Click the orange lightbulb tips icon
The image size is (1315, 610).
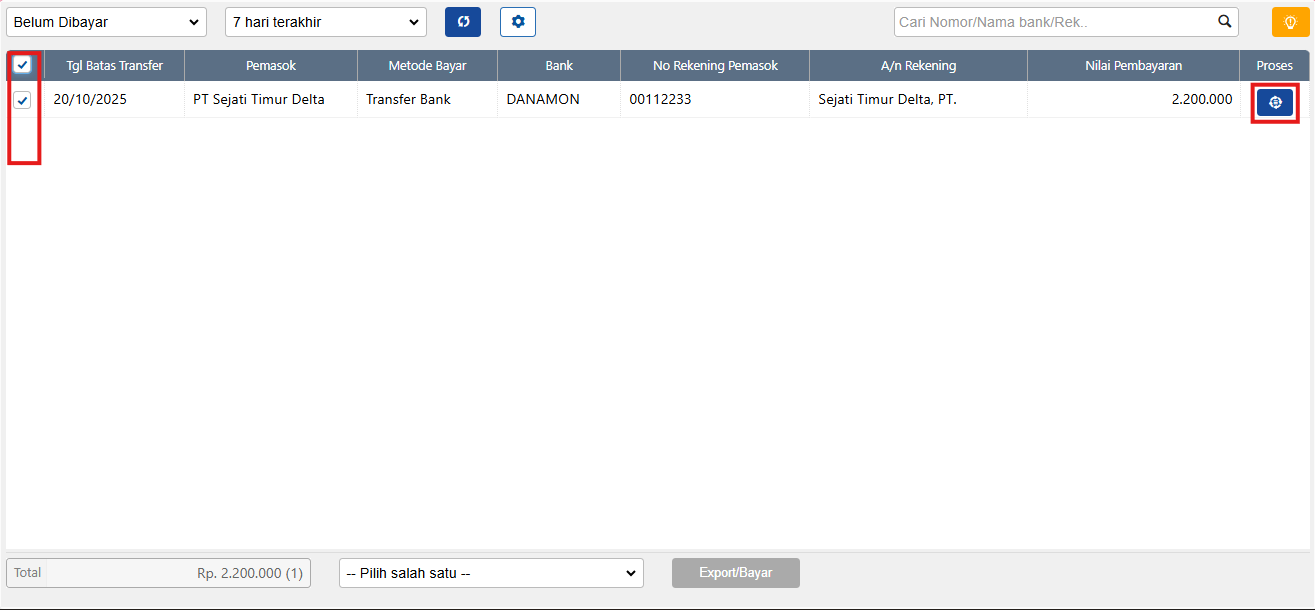click(1290, 22)
